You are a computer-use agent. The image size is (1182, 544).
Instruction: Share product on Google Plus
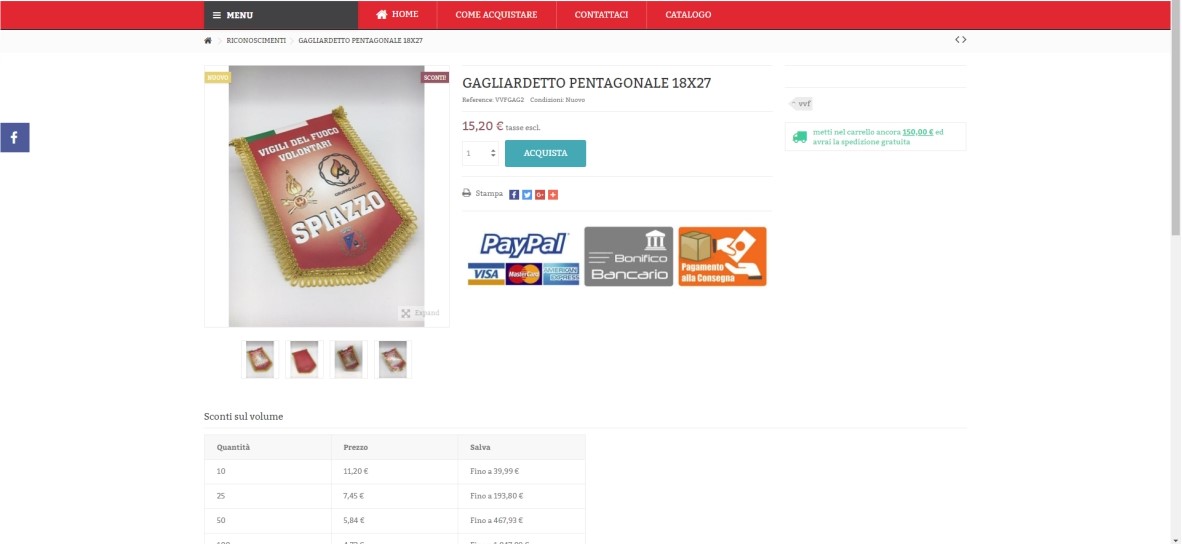[x=540, y=194]
